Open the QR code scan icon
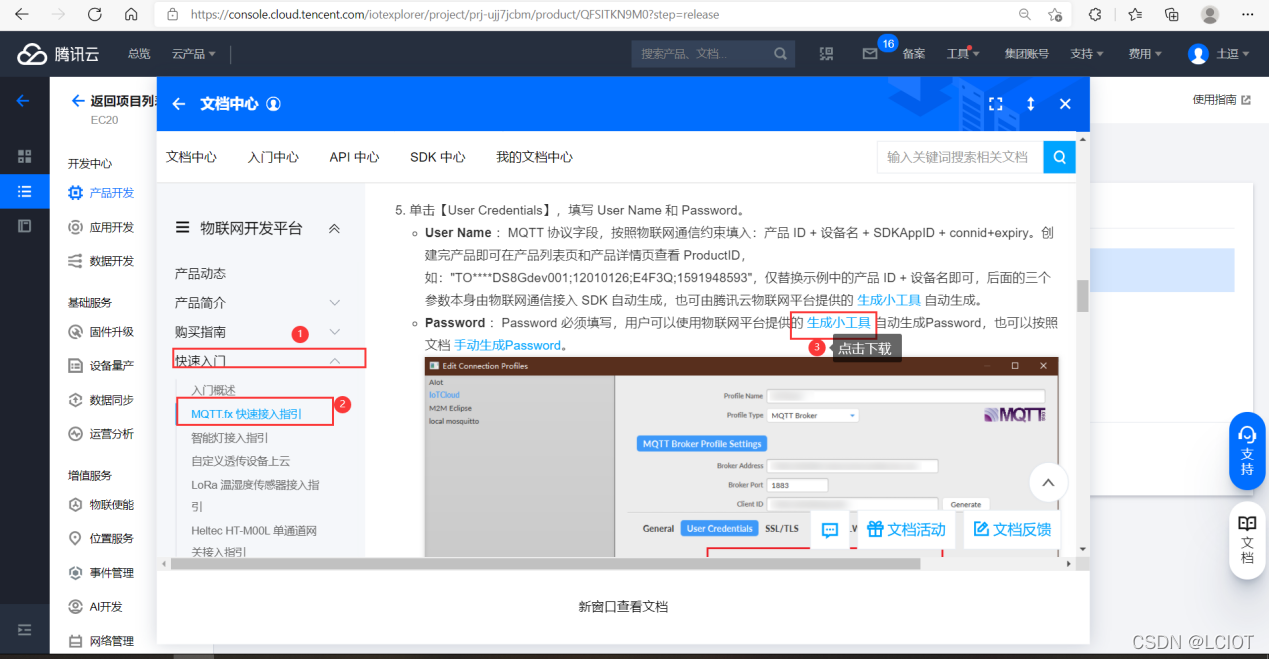Viewport: 1269px width, 659px height. [x=826, y=54]
